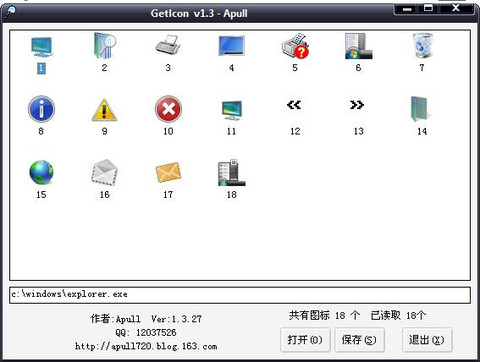Select icon 9, the yellow warning triangle
The height and width of the screenshot is (362, 480).
click(x=105, y=110)
